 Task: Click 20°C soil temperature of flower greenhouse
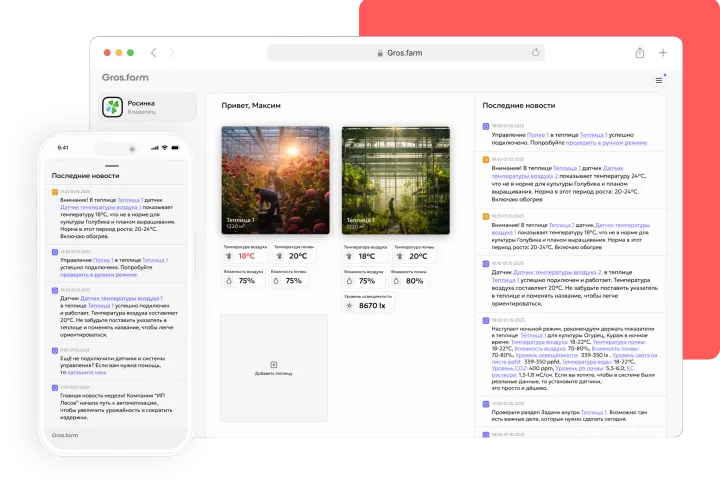click(x=293, y=253)
